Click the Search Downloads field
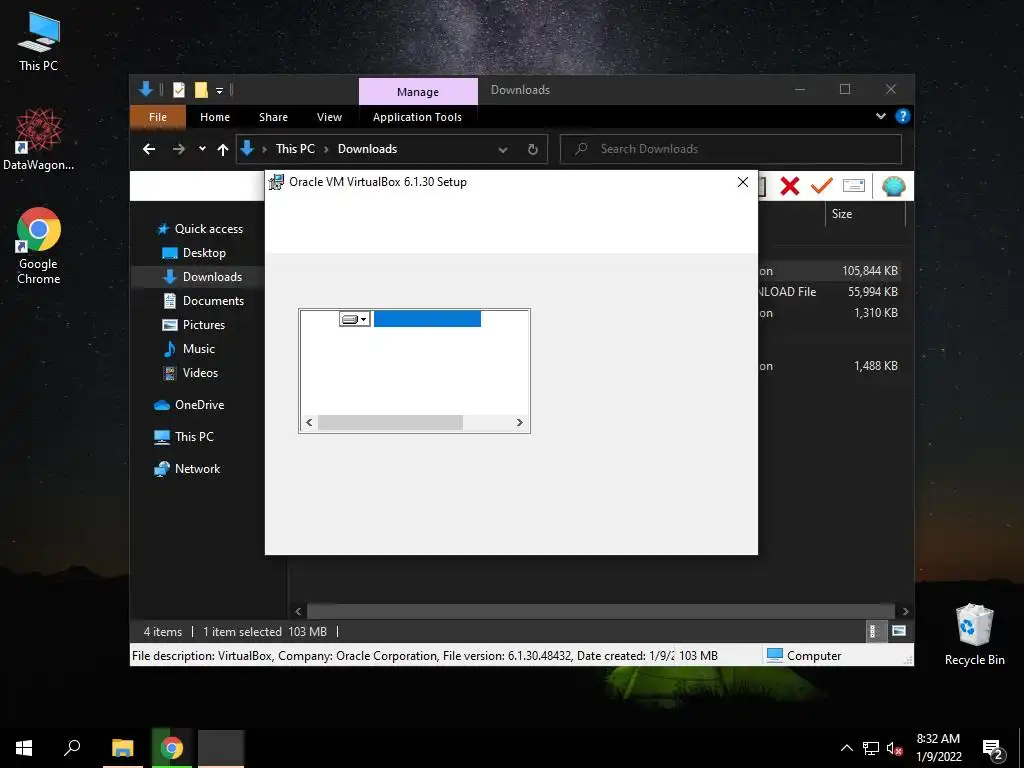Screen dimensions: 1024x768 (731, 149)
